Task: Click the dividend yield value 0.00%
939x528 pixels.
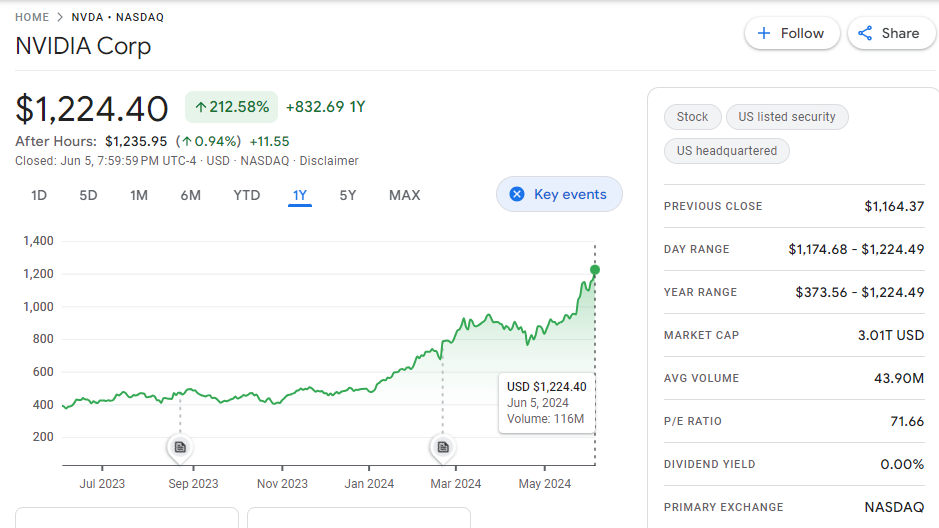Action: (902, 465)
